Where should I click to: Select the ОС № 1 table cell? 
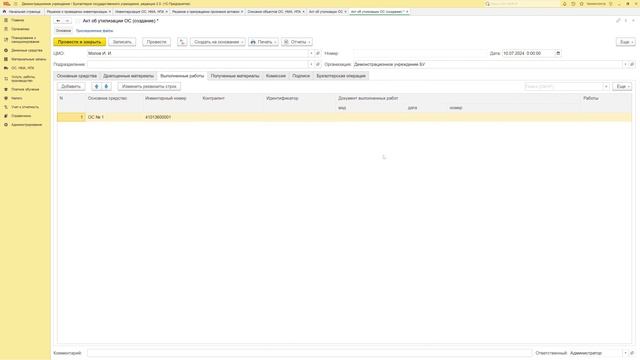pos(114,117)
